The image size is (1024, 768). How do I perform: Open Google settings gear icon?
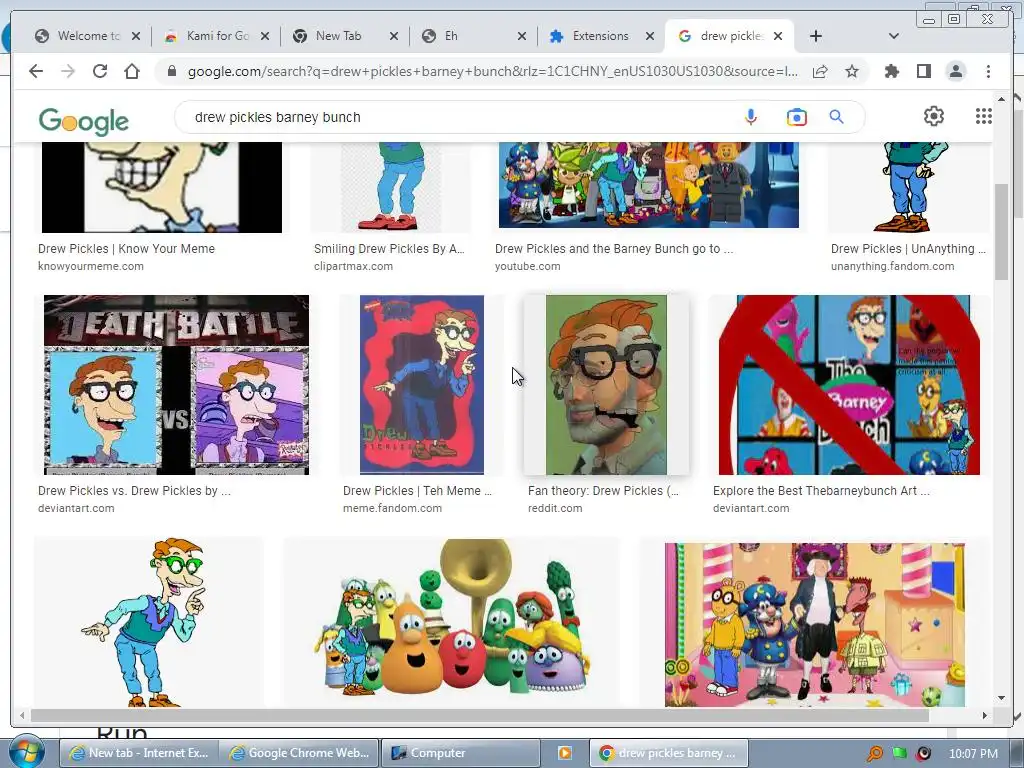click(934, 116)
